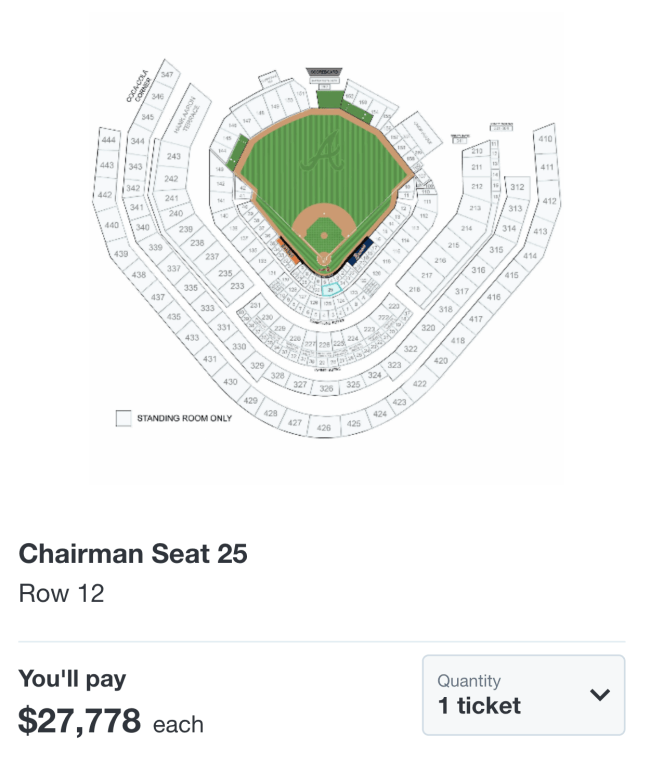Viewport: 650px width, 763px height.
Task: Choose section 410 in the upper deck
Action: coord(545,139)
